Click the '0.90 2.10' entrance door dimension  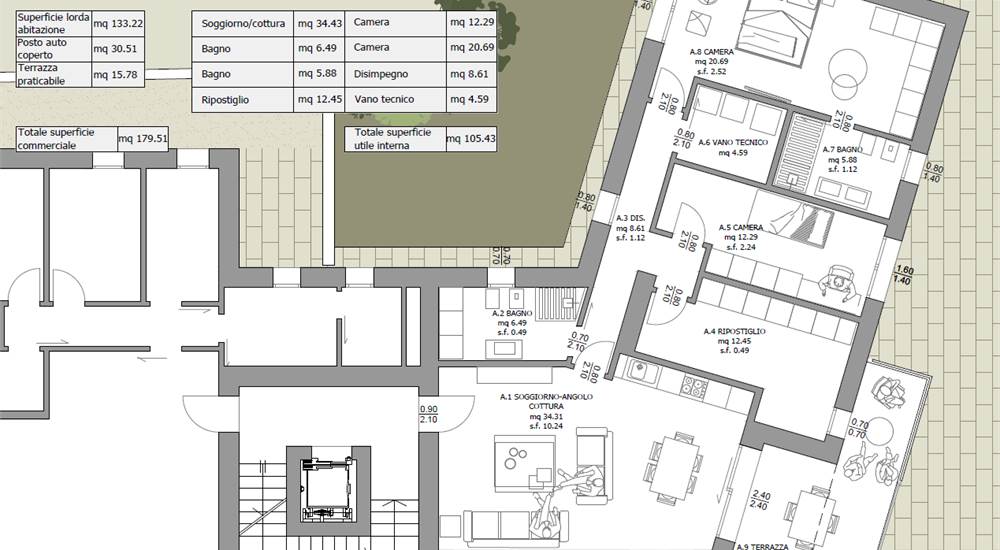click(x=429, y=415)
